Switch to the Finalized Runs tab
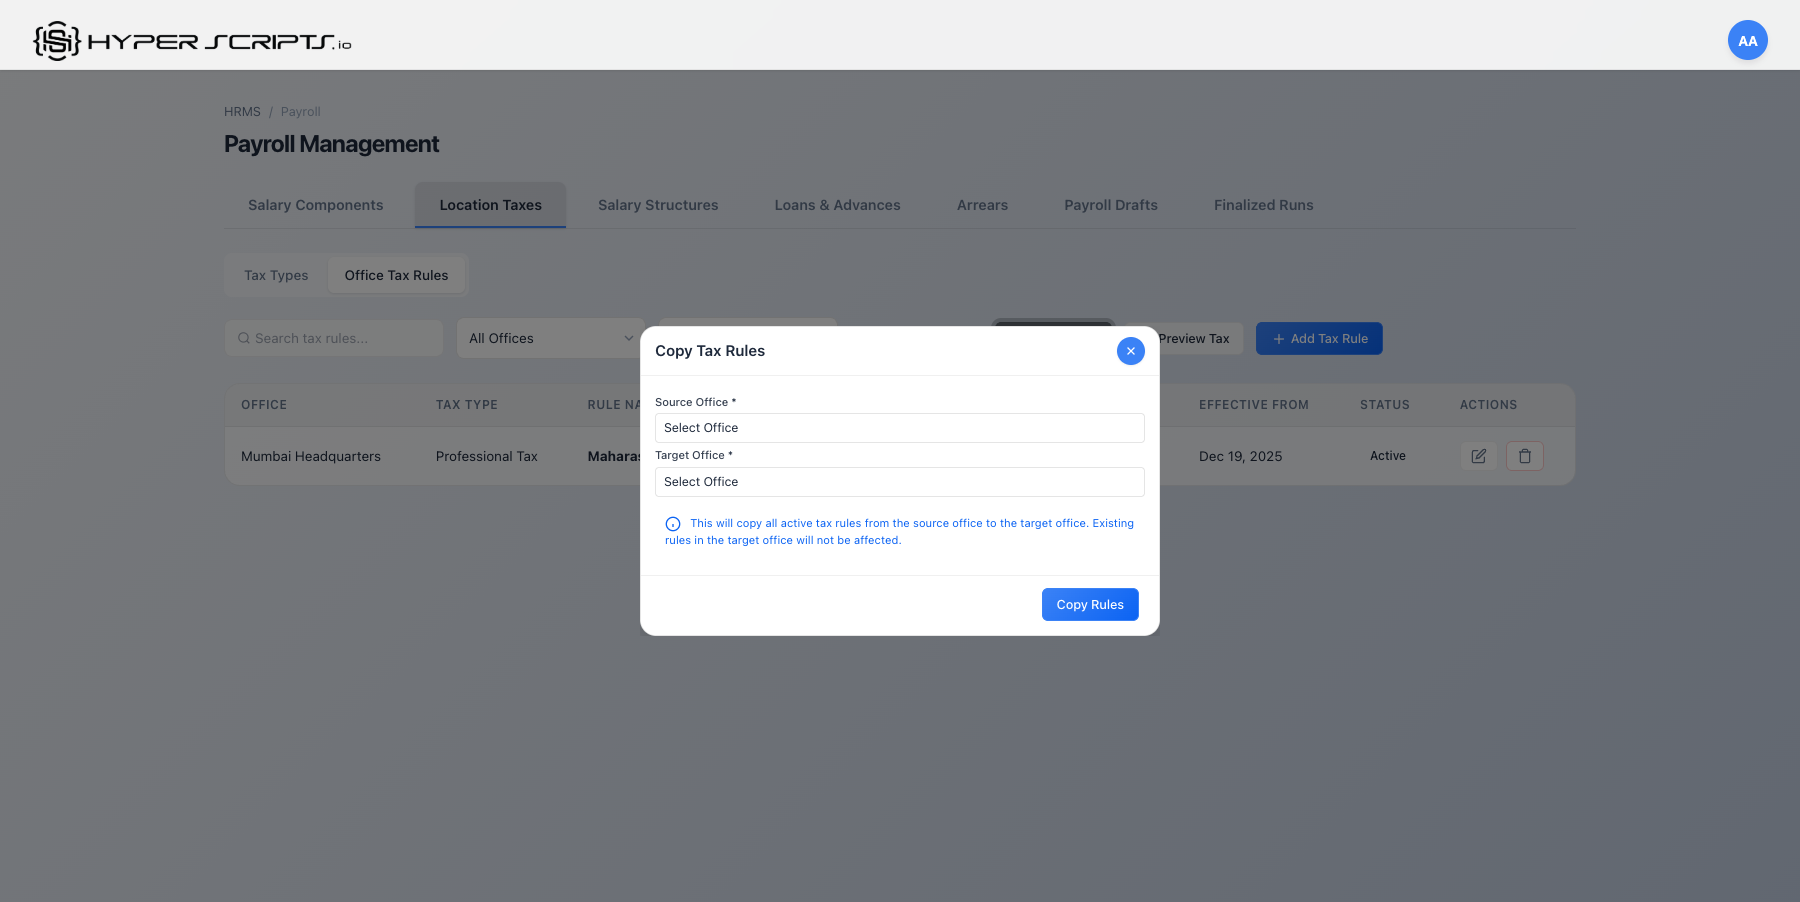The height and width of the screenshot is (902, 1800). (1263, 204)
